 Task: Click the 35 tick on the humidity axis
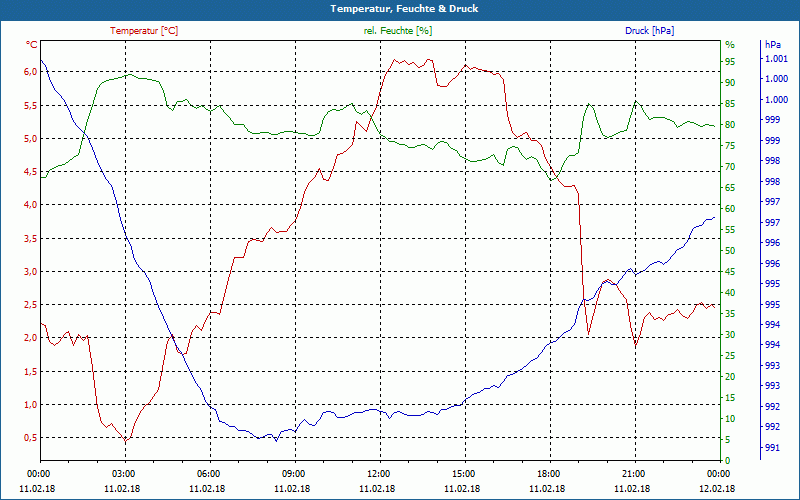[x=730, y=314]
